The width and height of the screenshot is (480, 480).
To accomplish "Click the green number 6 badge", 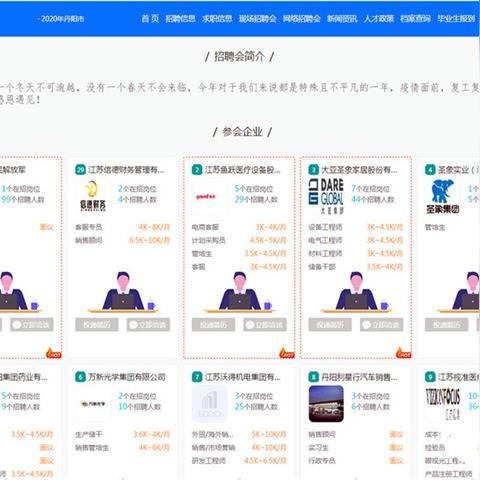I will (80, 377).
